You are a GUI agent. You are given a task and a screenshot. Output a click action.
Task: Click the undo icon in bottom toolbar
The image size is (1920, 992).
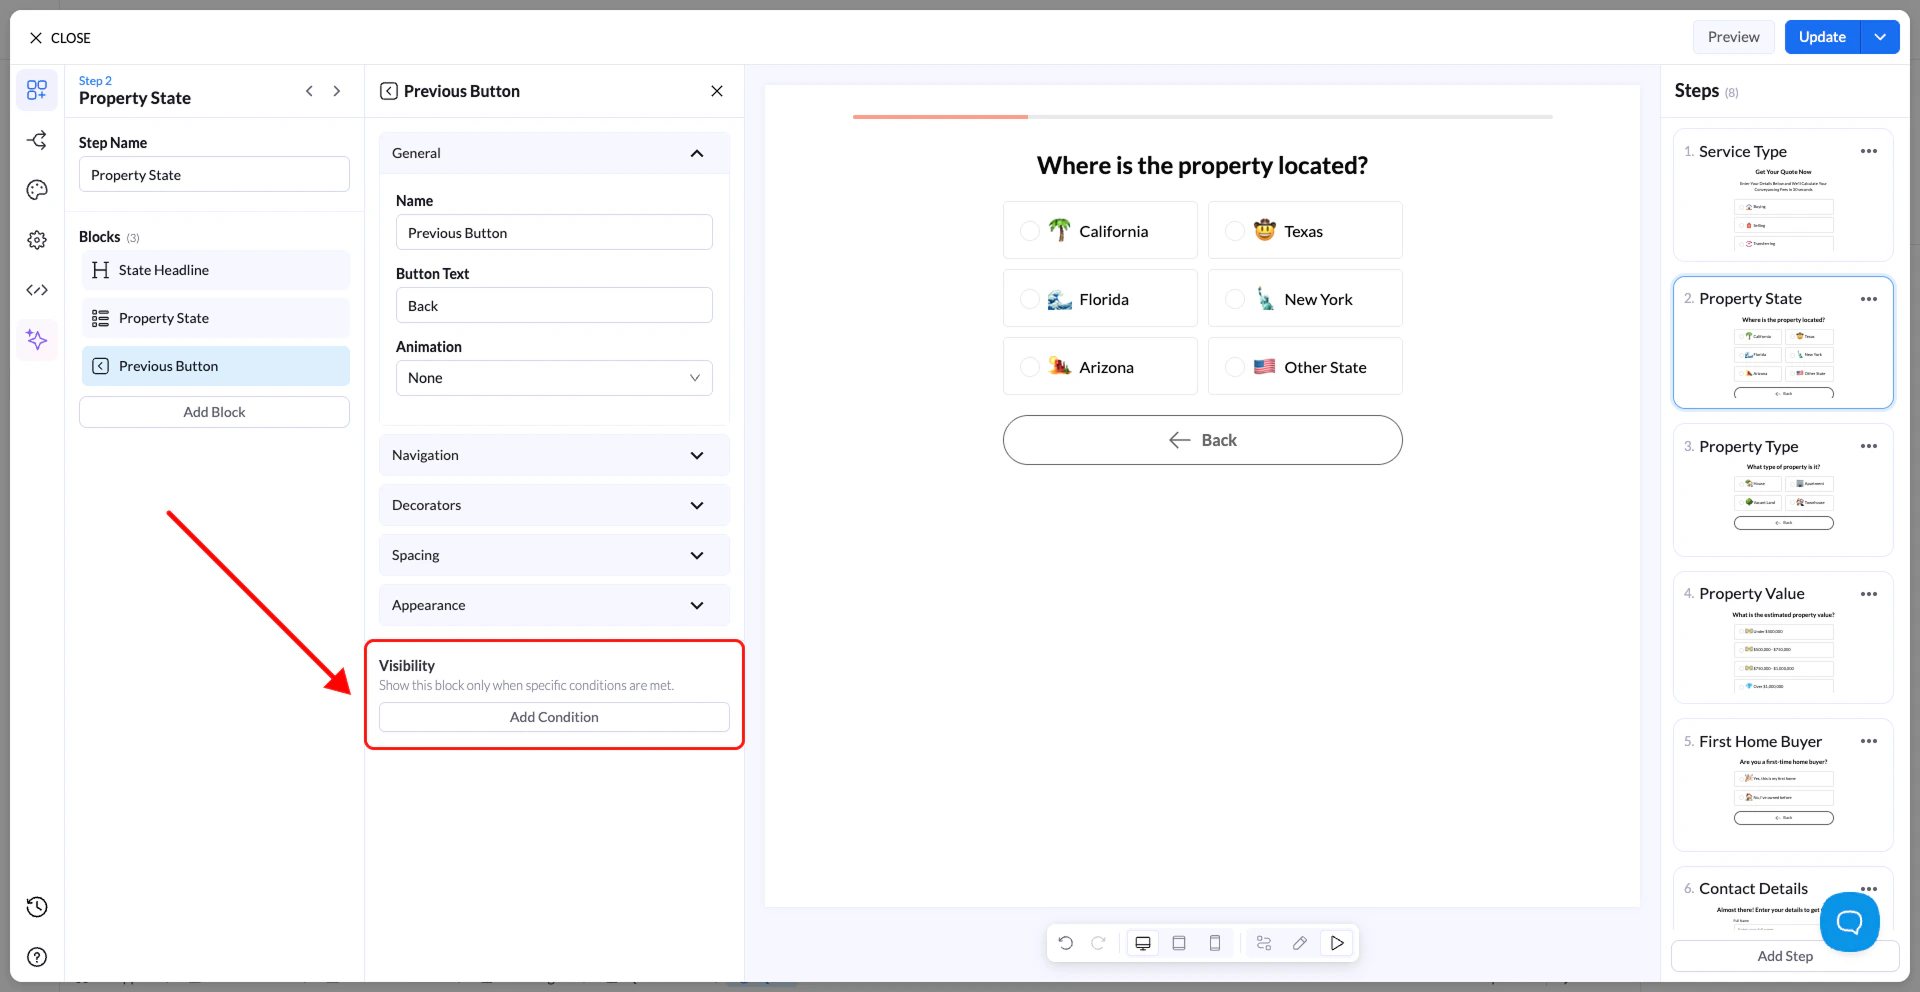[x=1066, y=943]
